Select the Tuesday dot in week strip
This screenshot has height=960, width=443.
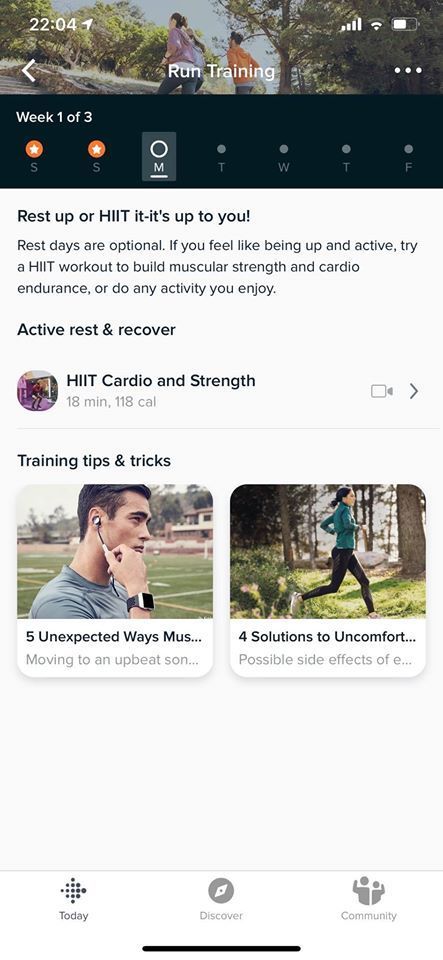tap(221, 149)
